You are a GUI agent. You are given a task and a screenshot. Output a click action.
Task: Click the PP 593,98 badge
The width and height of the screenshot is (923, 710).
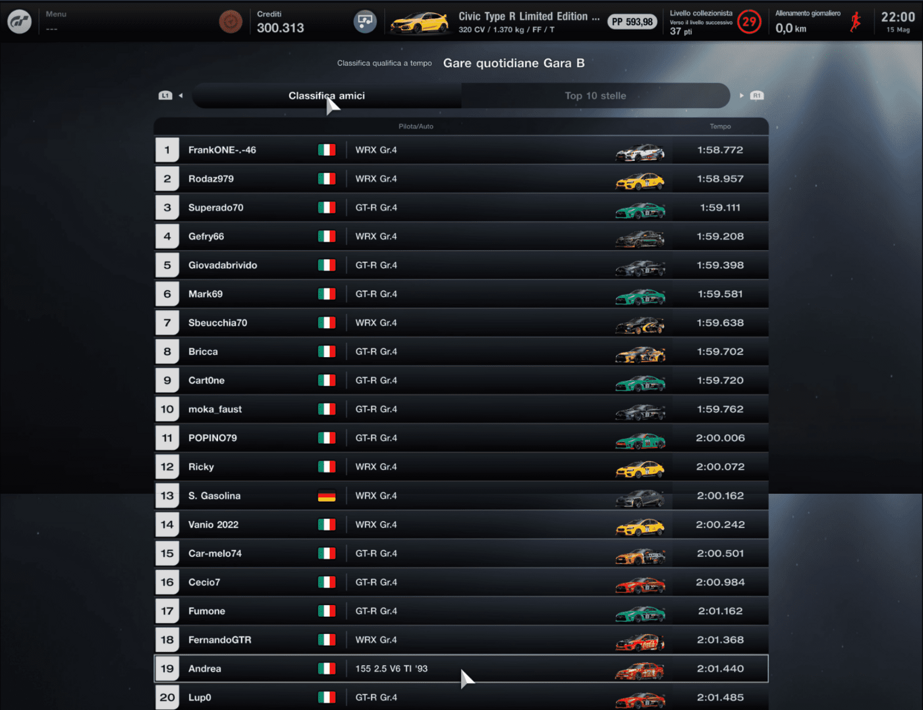[632, 22]
